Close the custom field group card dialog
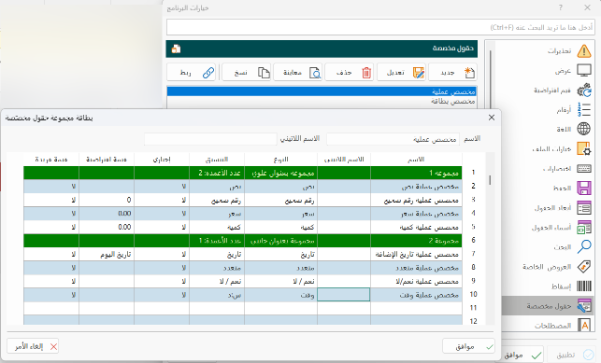This screenshot has height=363, width=601. 491,118
